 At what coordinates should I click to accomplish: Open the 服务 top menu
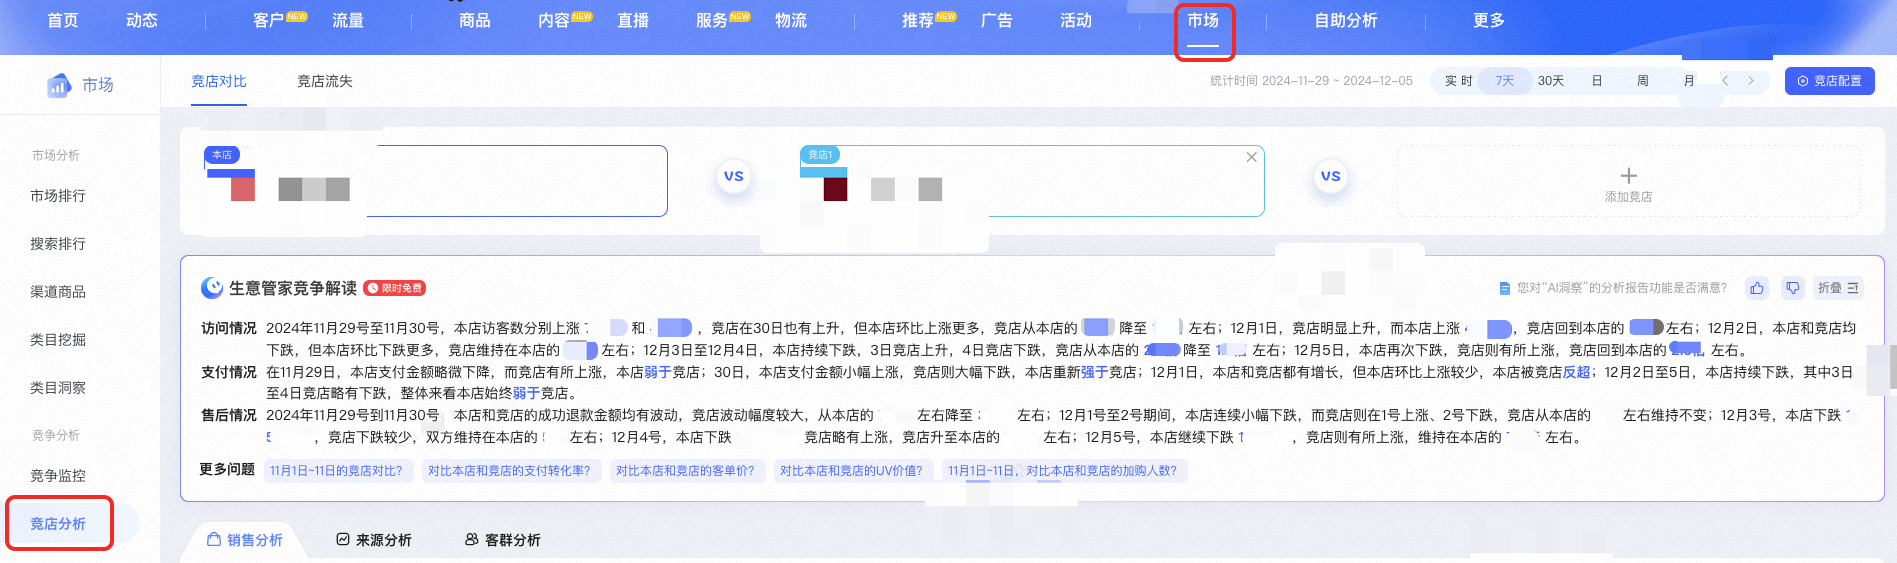712,20
